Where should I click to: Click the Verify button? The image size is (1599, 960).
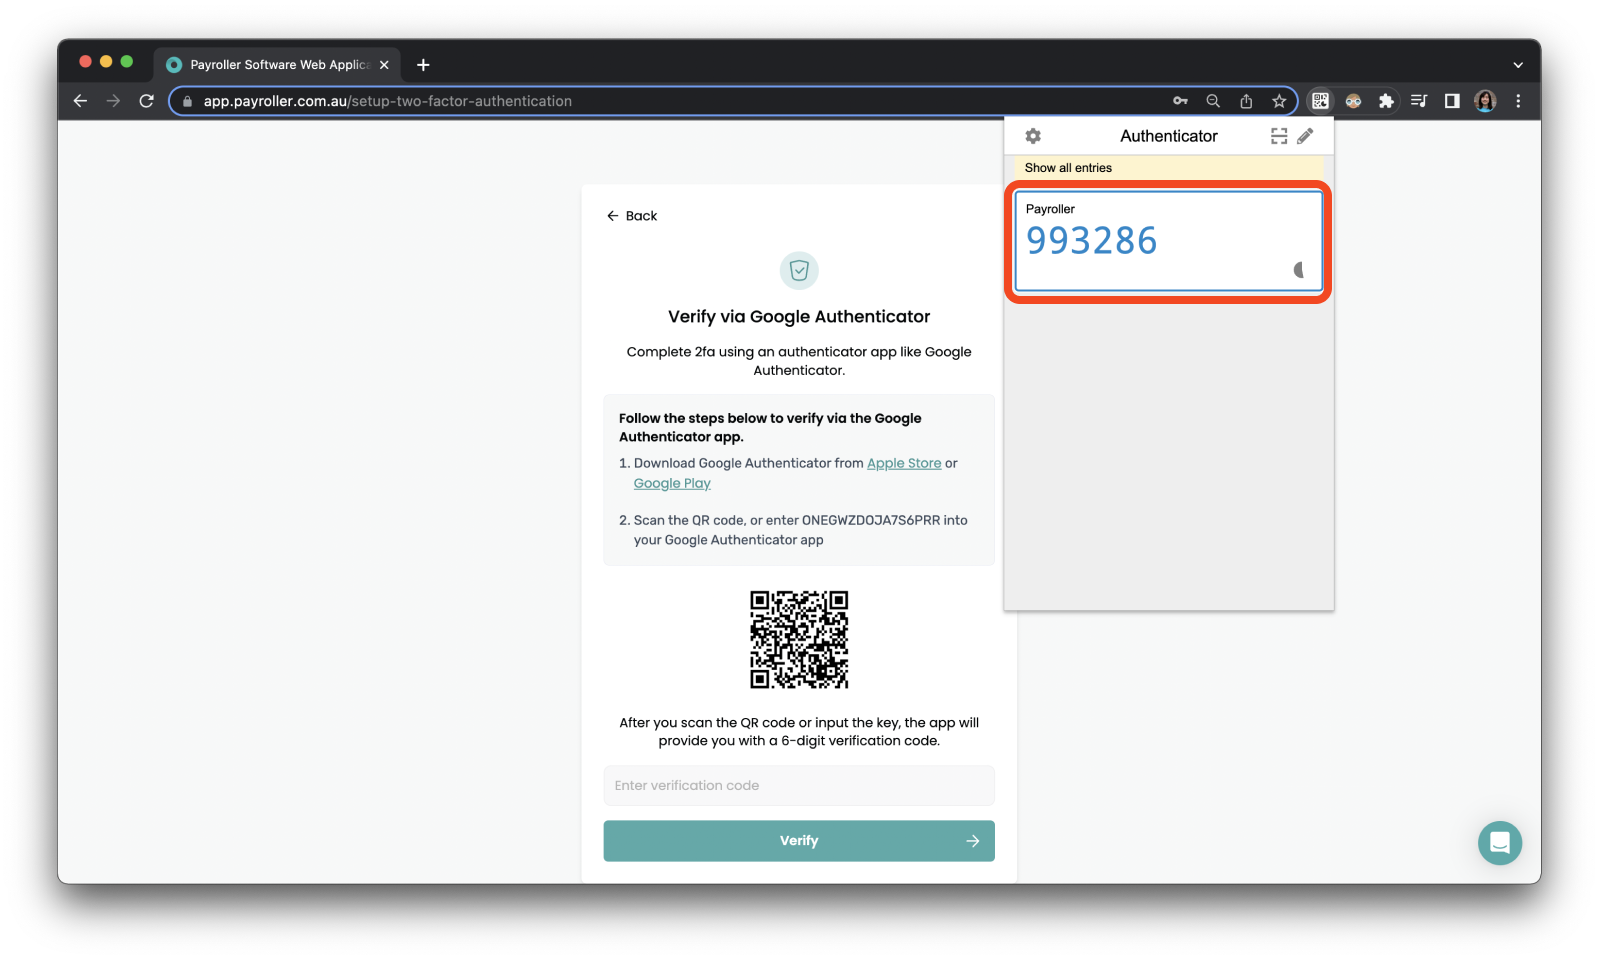point(799,841)
